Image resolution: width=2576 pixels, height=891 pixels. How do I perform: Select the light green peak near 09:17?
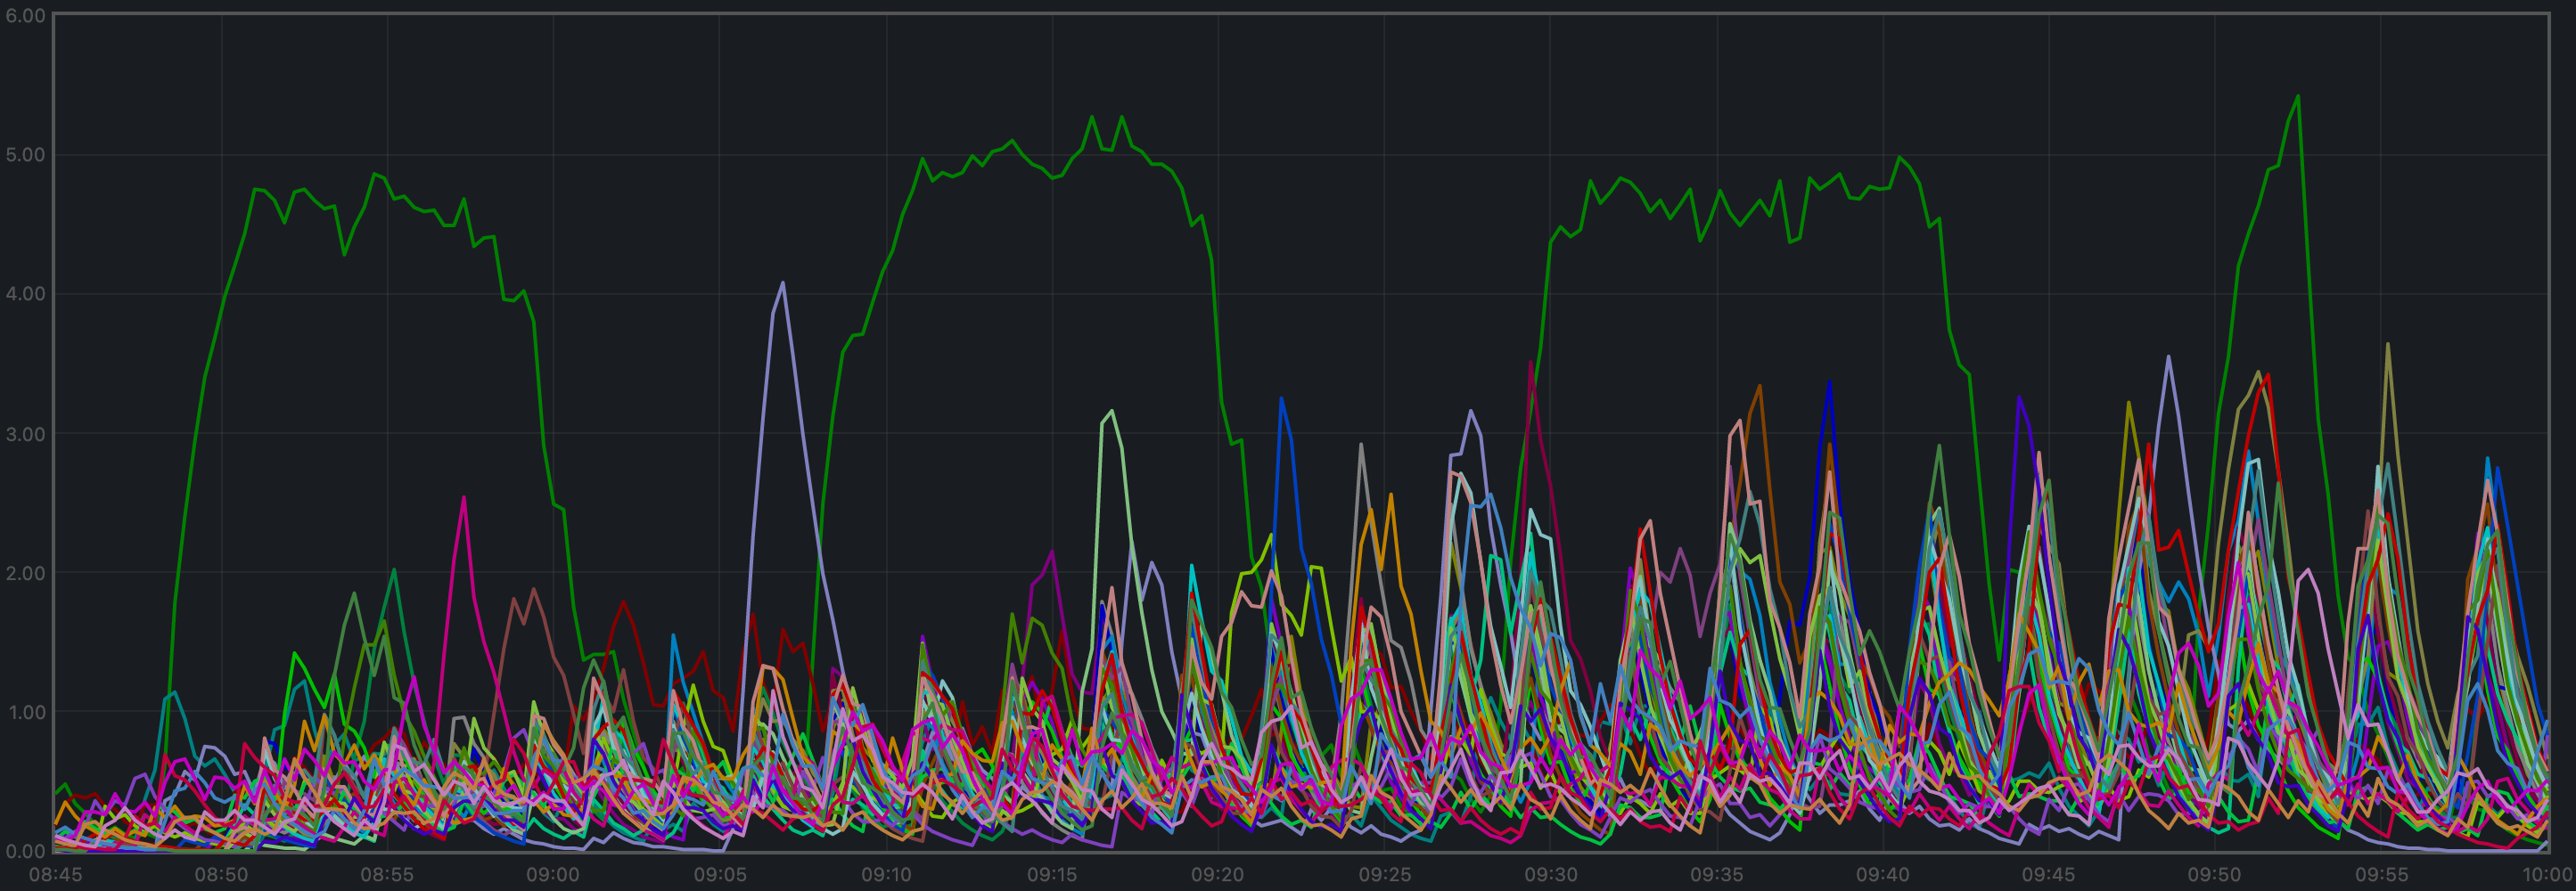1112,412
